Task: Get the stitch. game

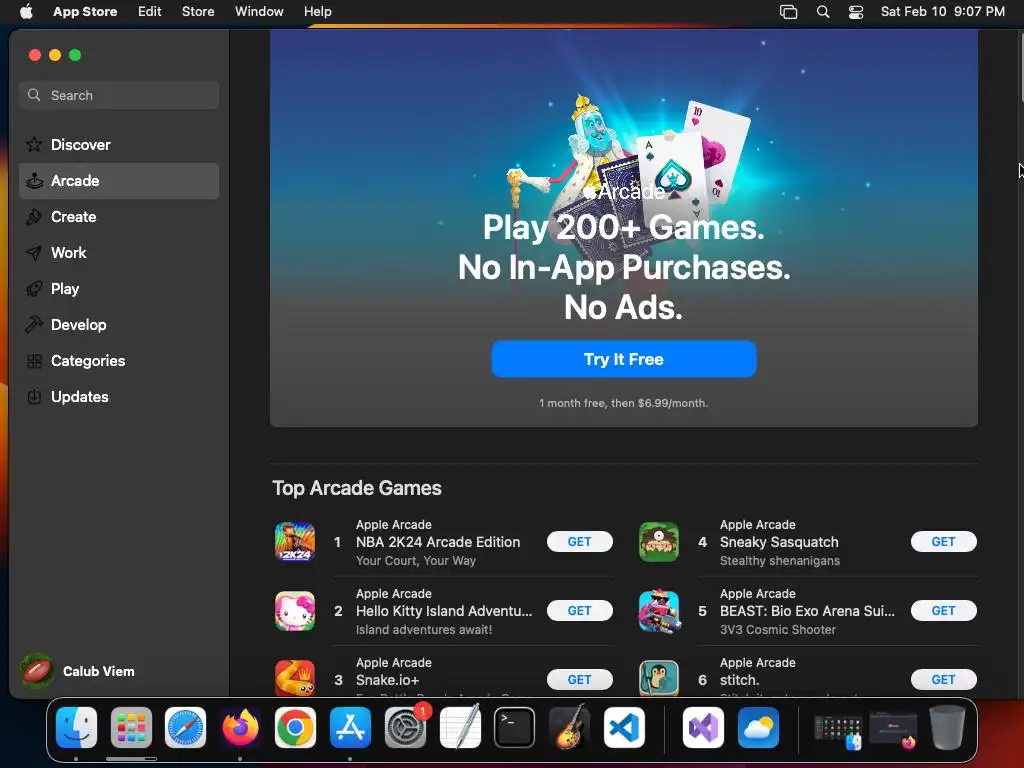Action: coord(943,680)
